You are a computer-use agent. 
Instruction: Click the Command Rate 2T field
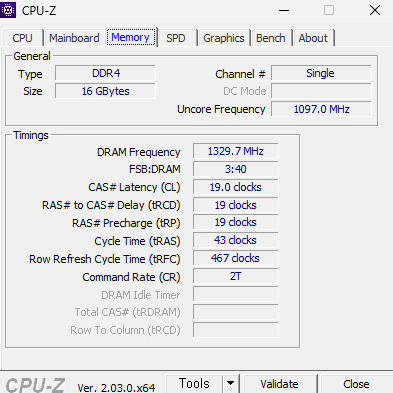(x=235, y=276)
